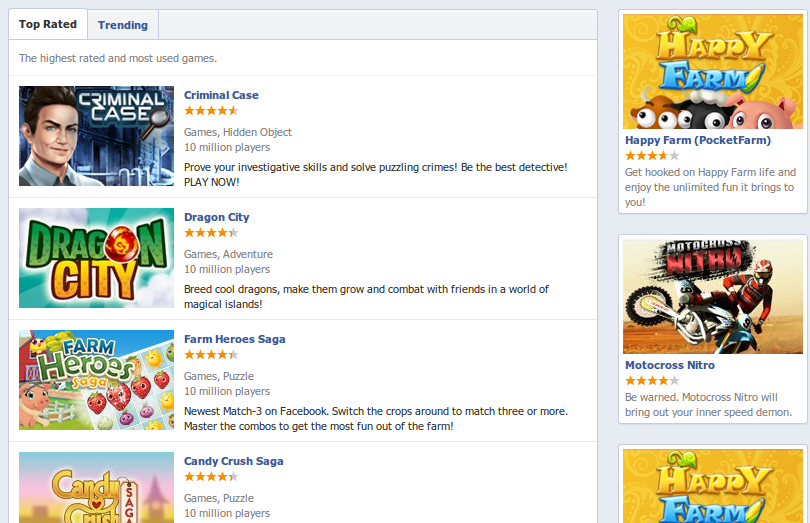
Task: Switch to the Trending tab
Action: [123, 25]
